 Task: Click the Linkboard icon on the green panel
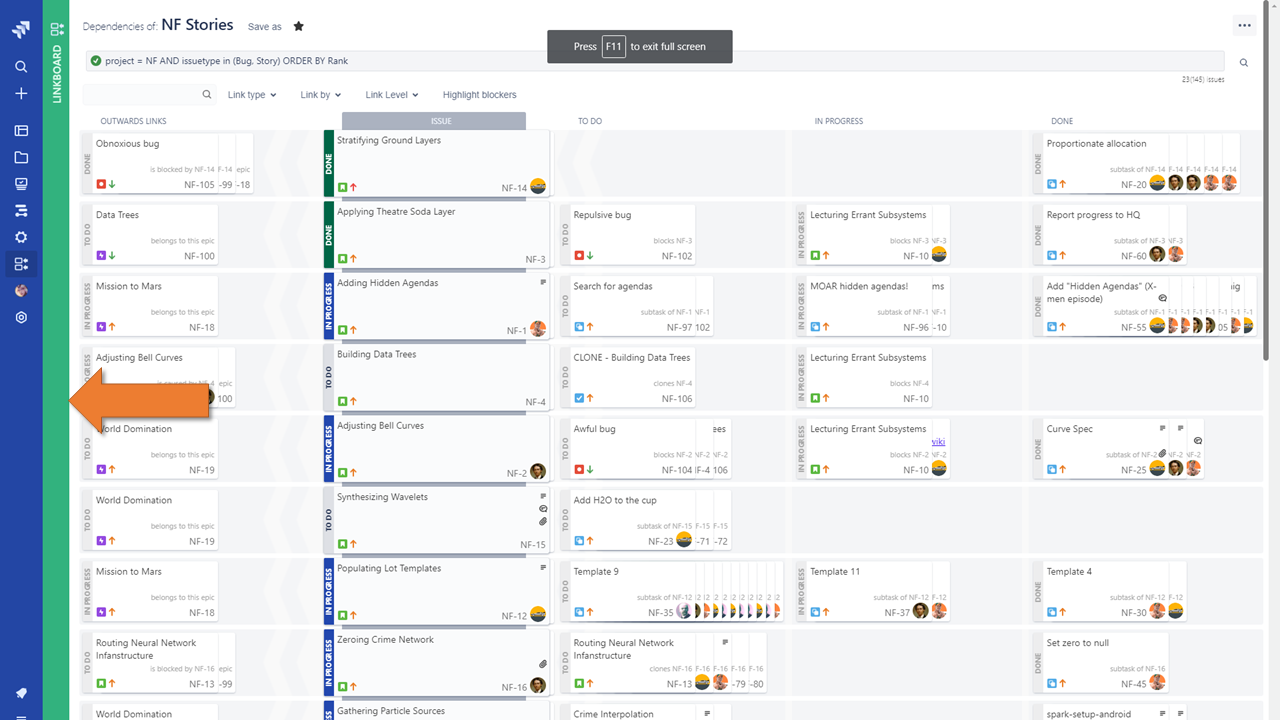click(x=57, y=29)
